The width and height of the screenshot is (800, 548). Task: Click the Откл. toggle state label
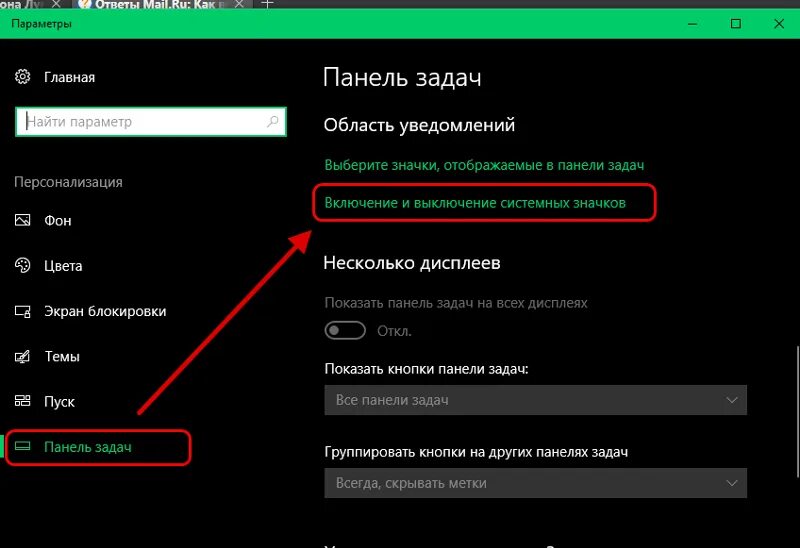tap(394, 331)
